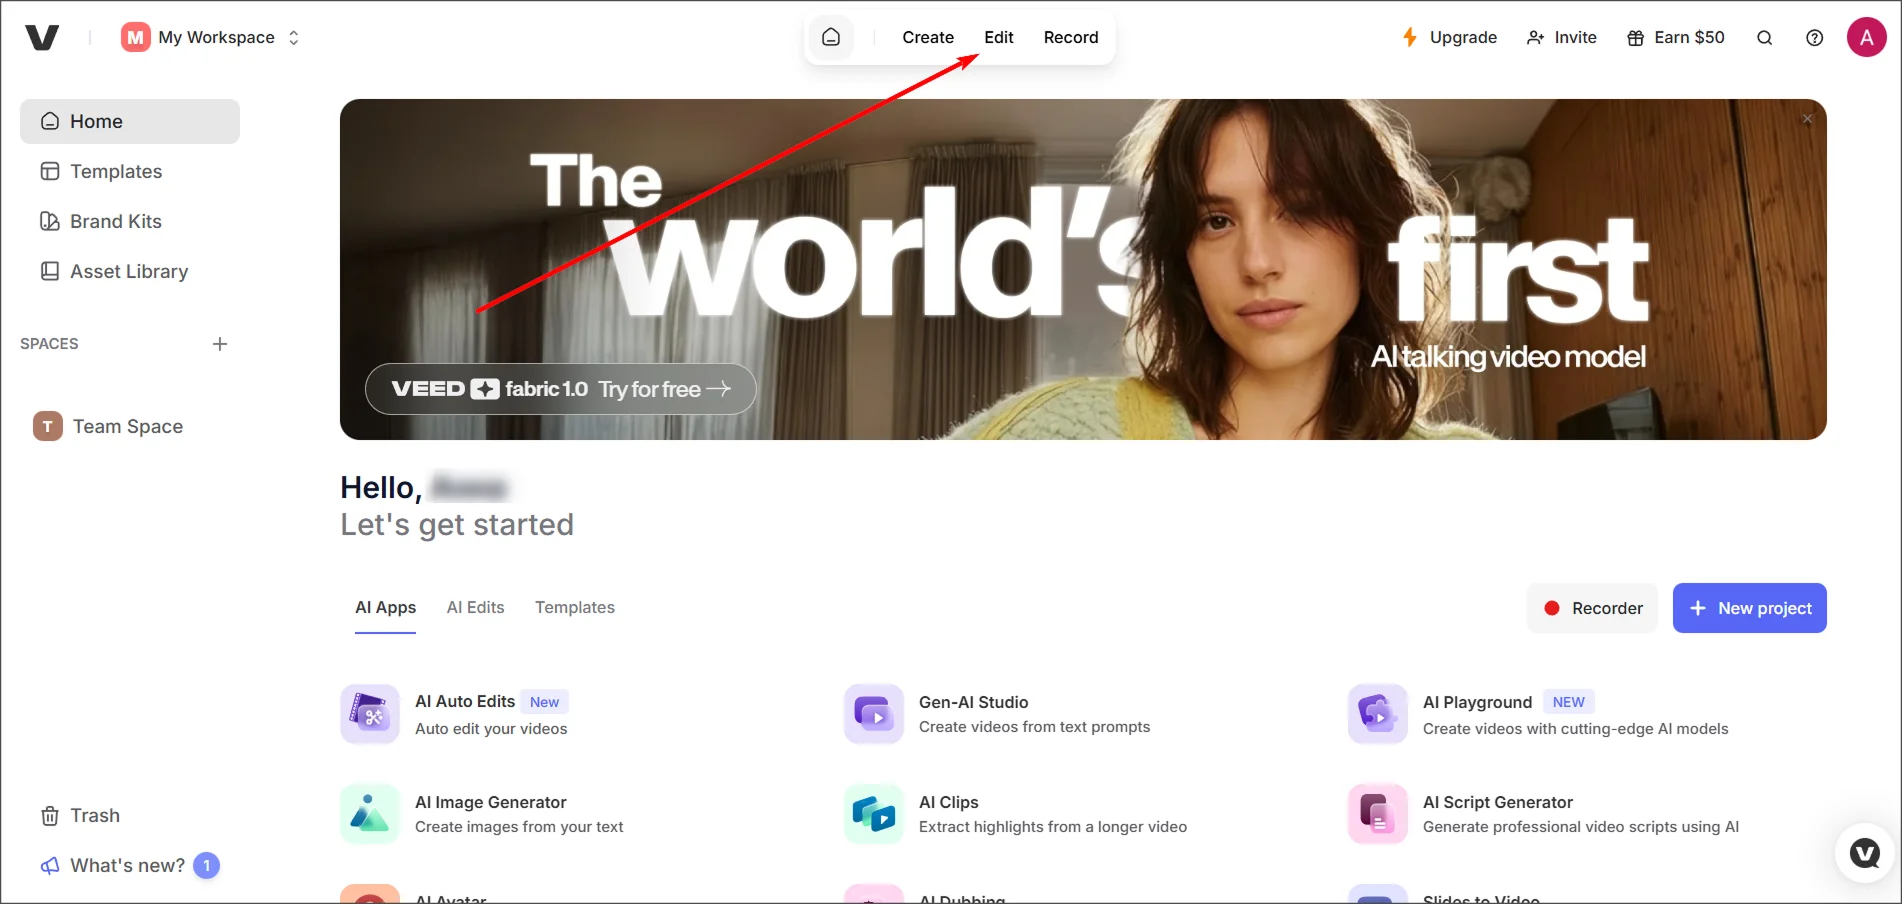Open the AI Image Generator icon
1902x904 pixels.
pos(370,814)
